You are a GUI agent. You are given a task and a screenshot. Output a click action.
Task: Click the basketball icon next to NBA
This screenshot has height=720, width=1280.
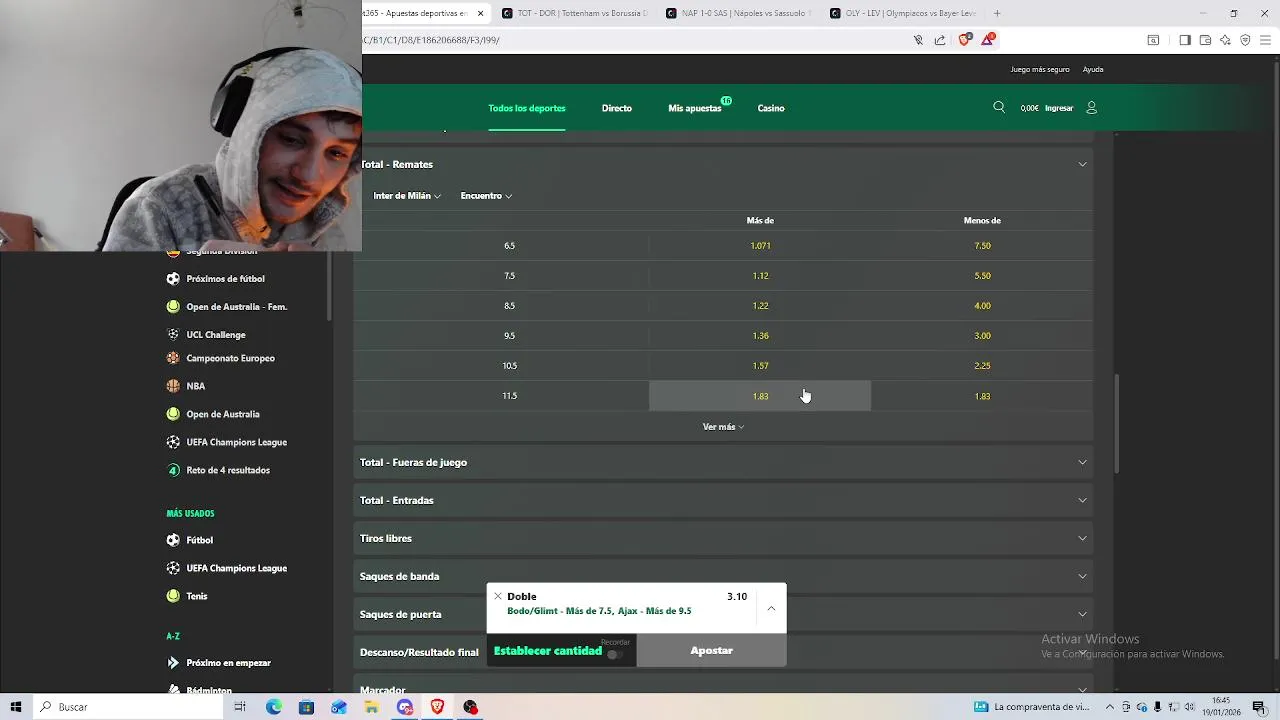click(x=173, y=386)
